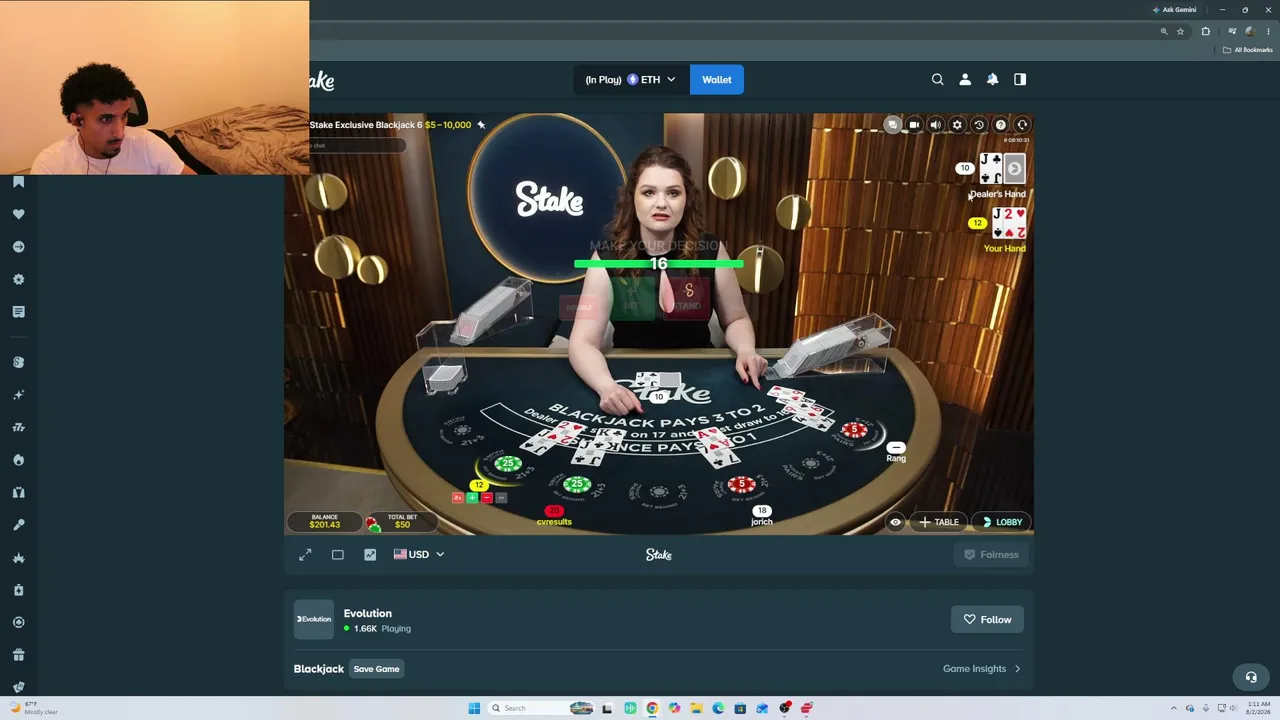Open the help question mark icon

[1000, 125]
